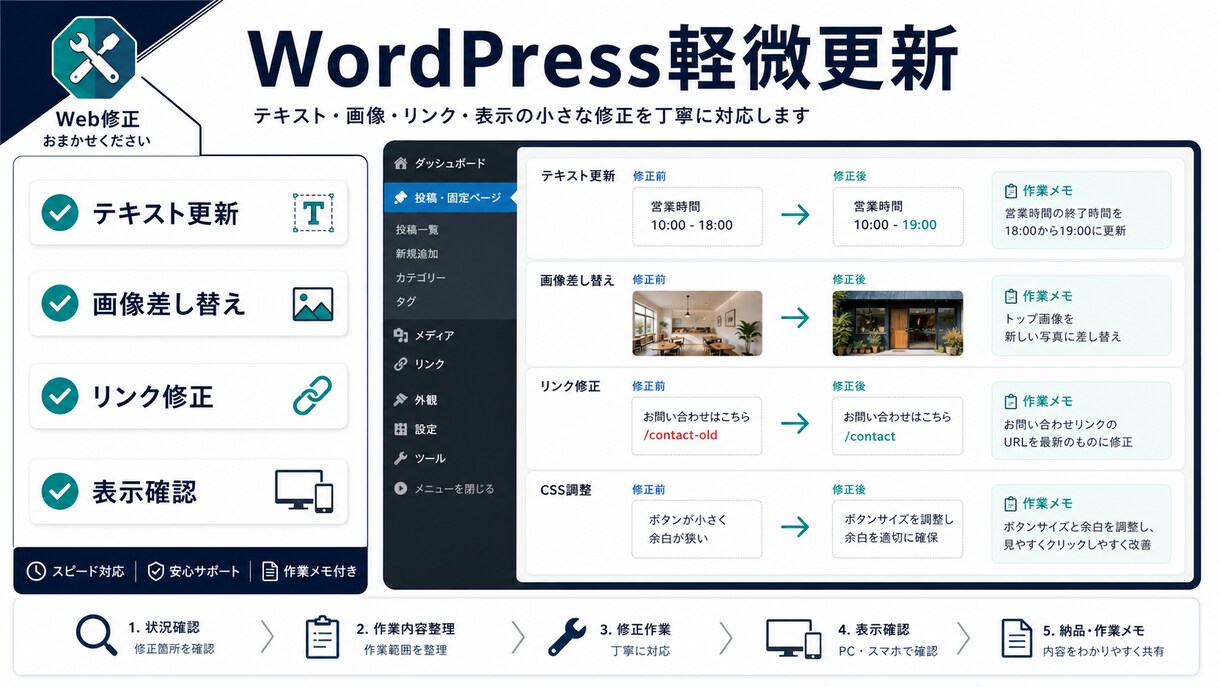1220x687 pixels.
Task: Toggle the checkmark beside テキスト更新
Action: (x=60, y=213)
